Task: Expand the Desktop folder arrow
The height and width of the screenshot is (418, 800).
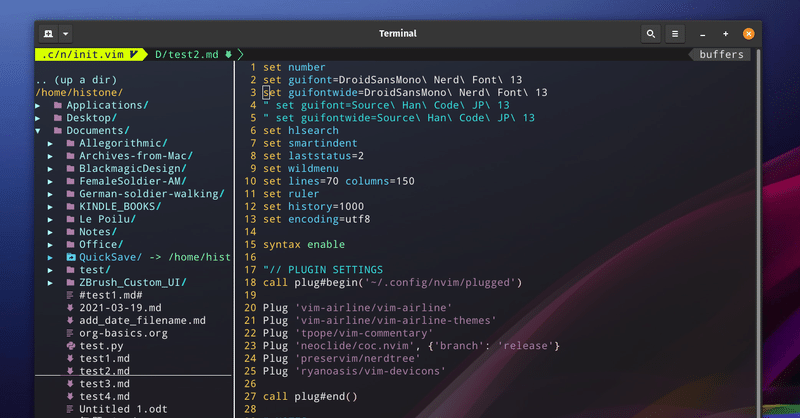Action: point(38,118)
